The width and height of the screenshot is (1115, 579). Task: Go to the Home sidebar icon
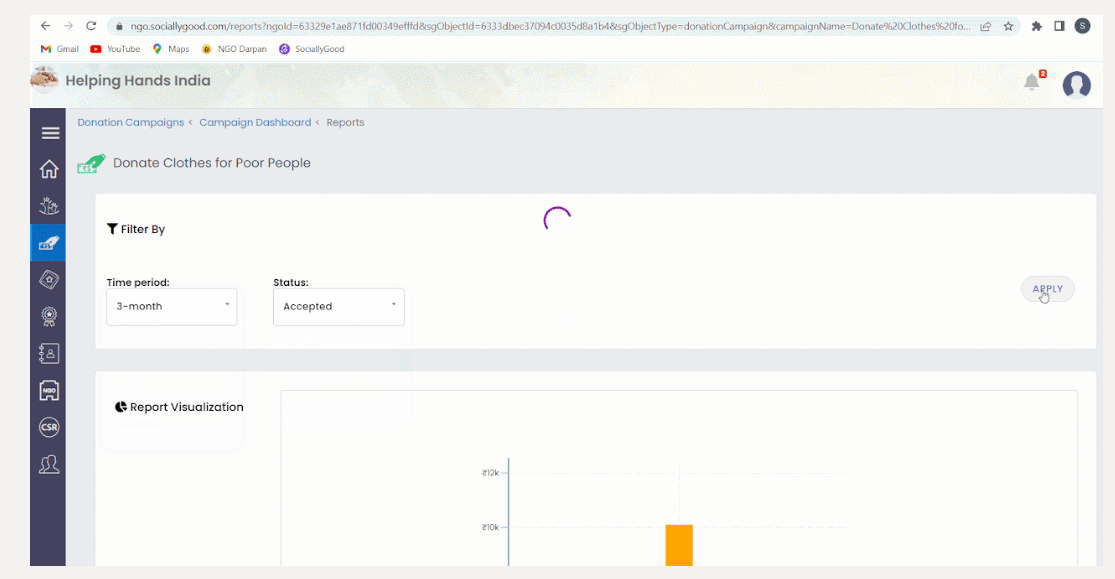point(49,169)
